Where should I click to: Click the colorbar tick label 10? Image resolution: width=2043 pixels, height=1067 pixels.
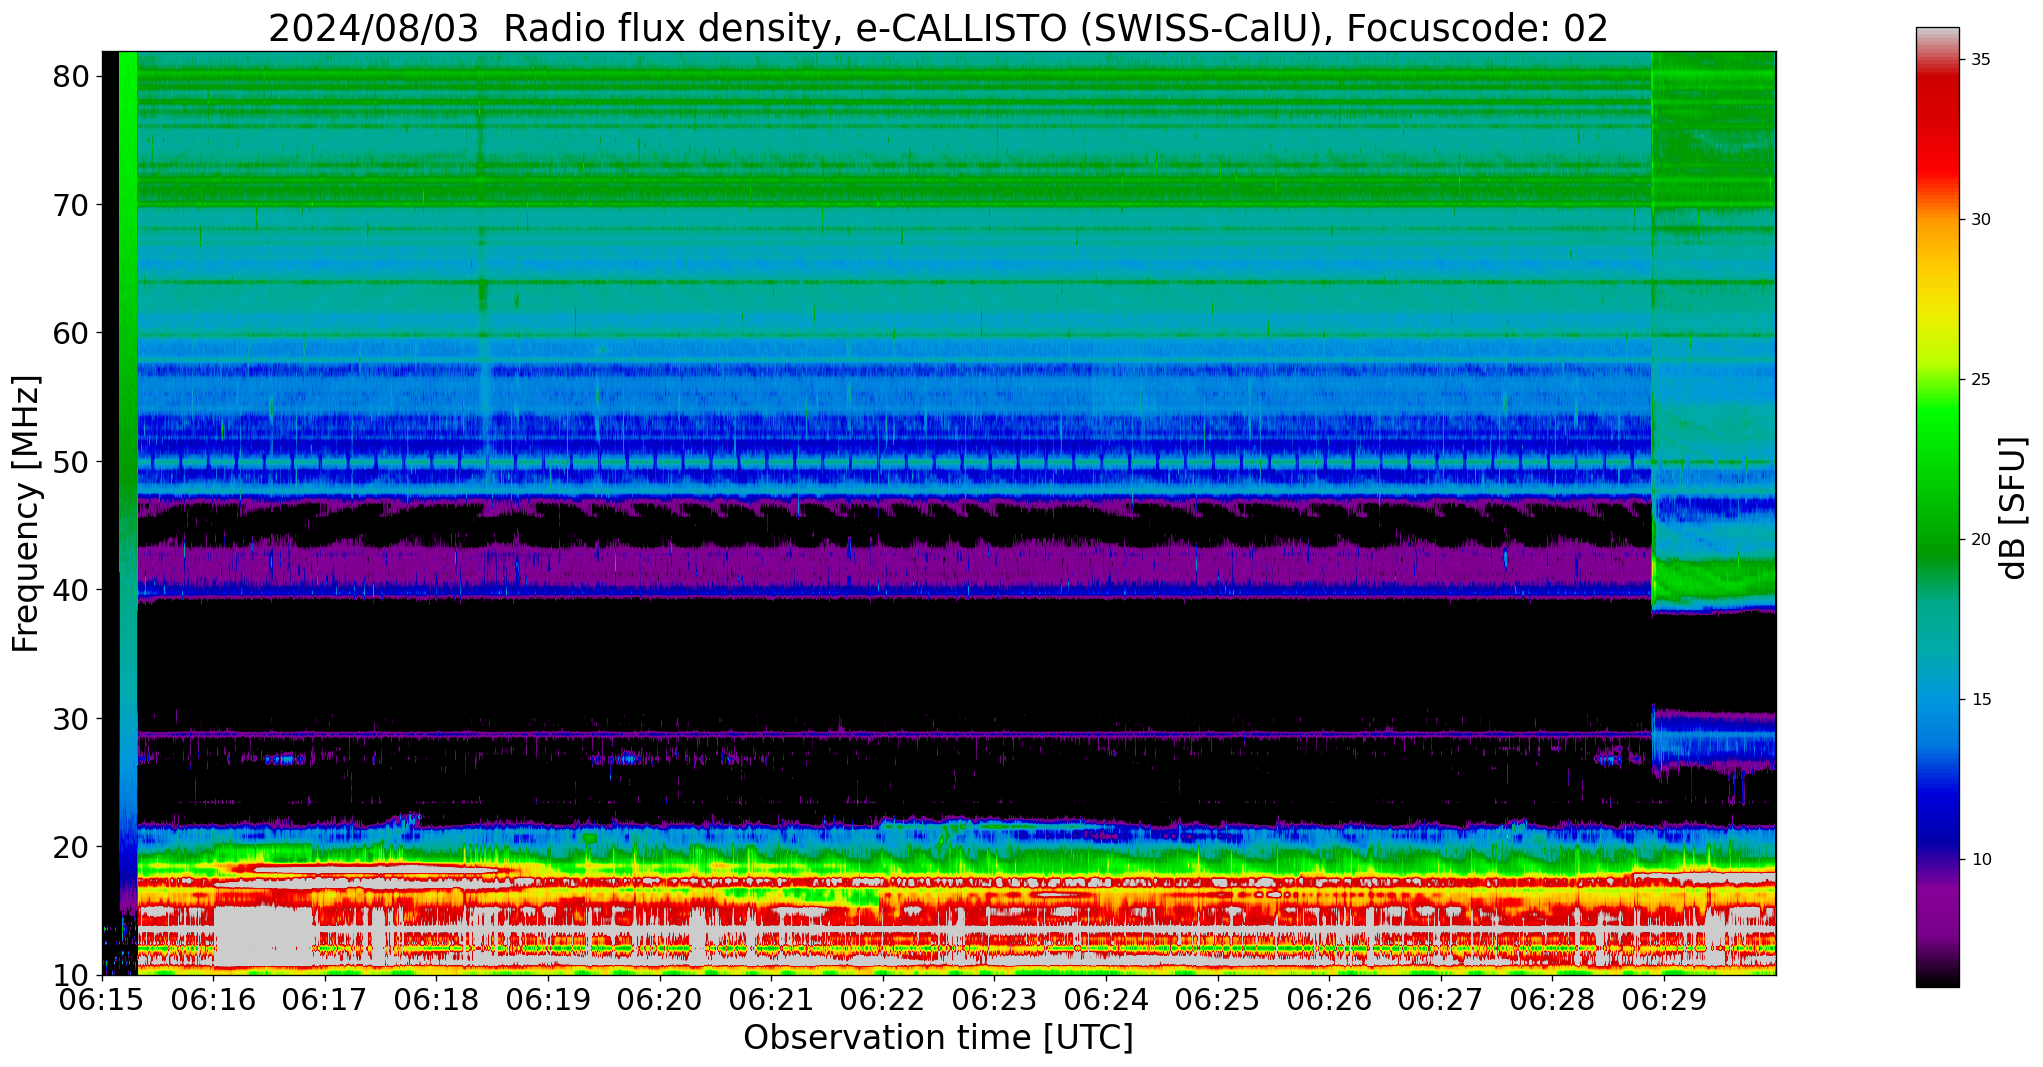(1981, 860)
